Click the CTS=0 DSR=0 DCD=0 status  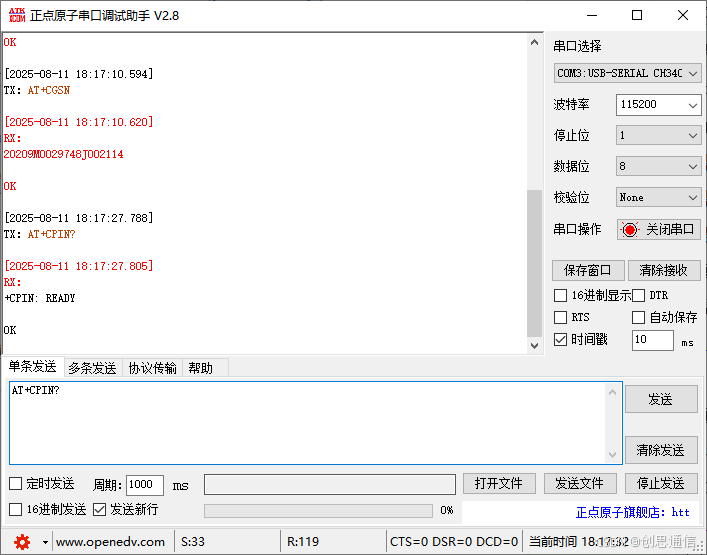454,541
